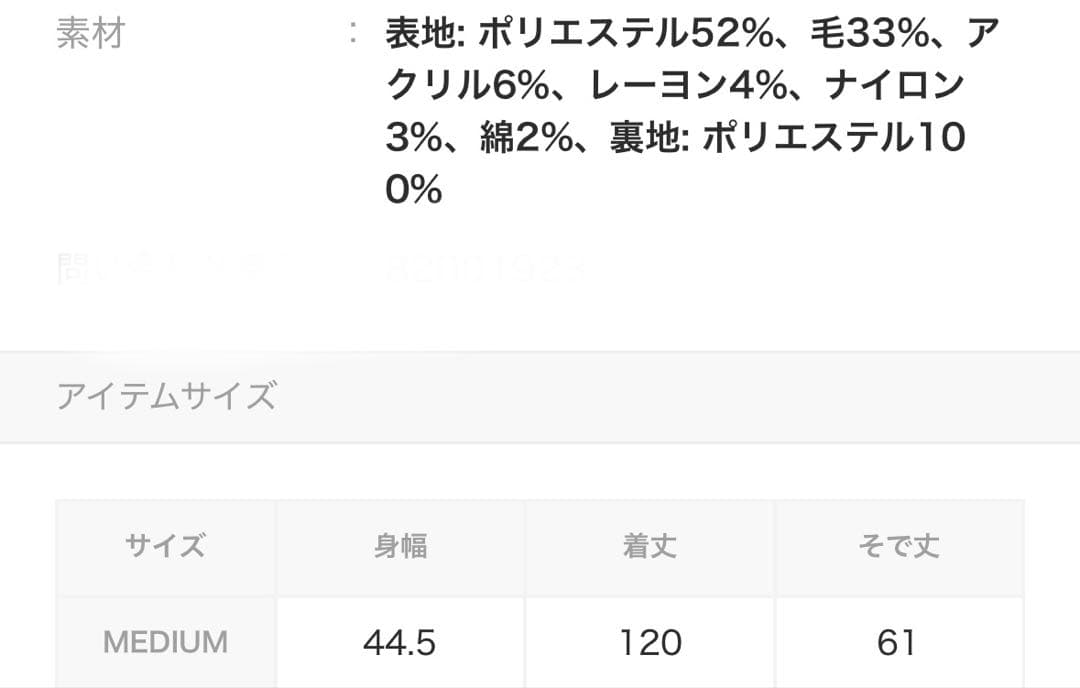Click the ナイロン text

pyautogui.click(x=895, y=85)
